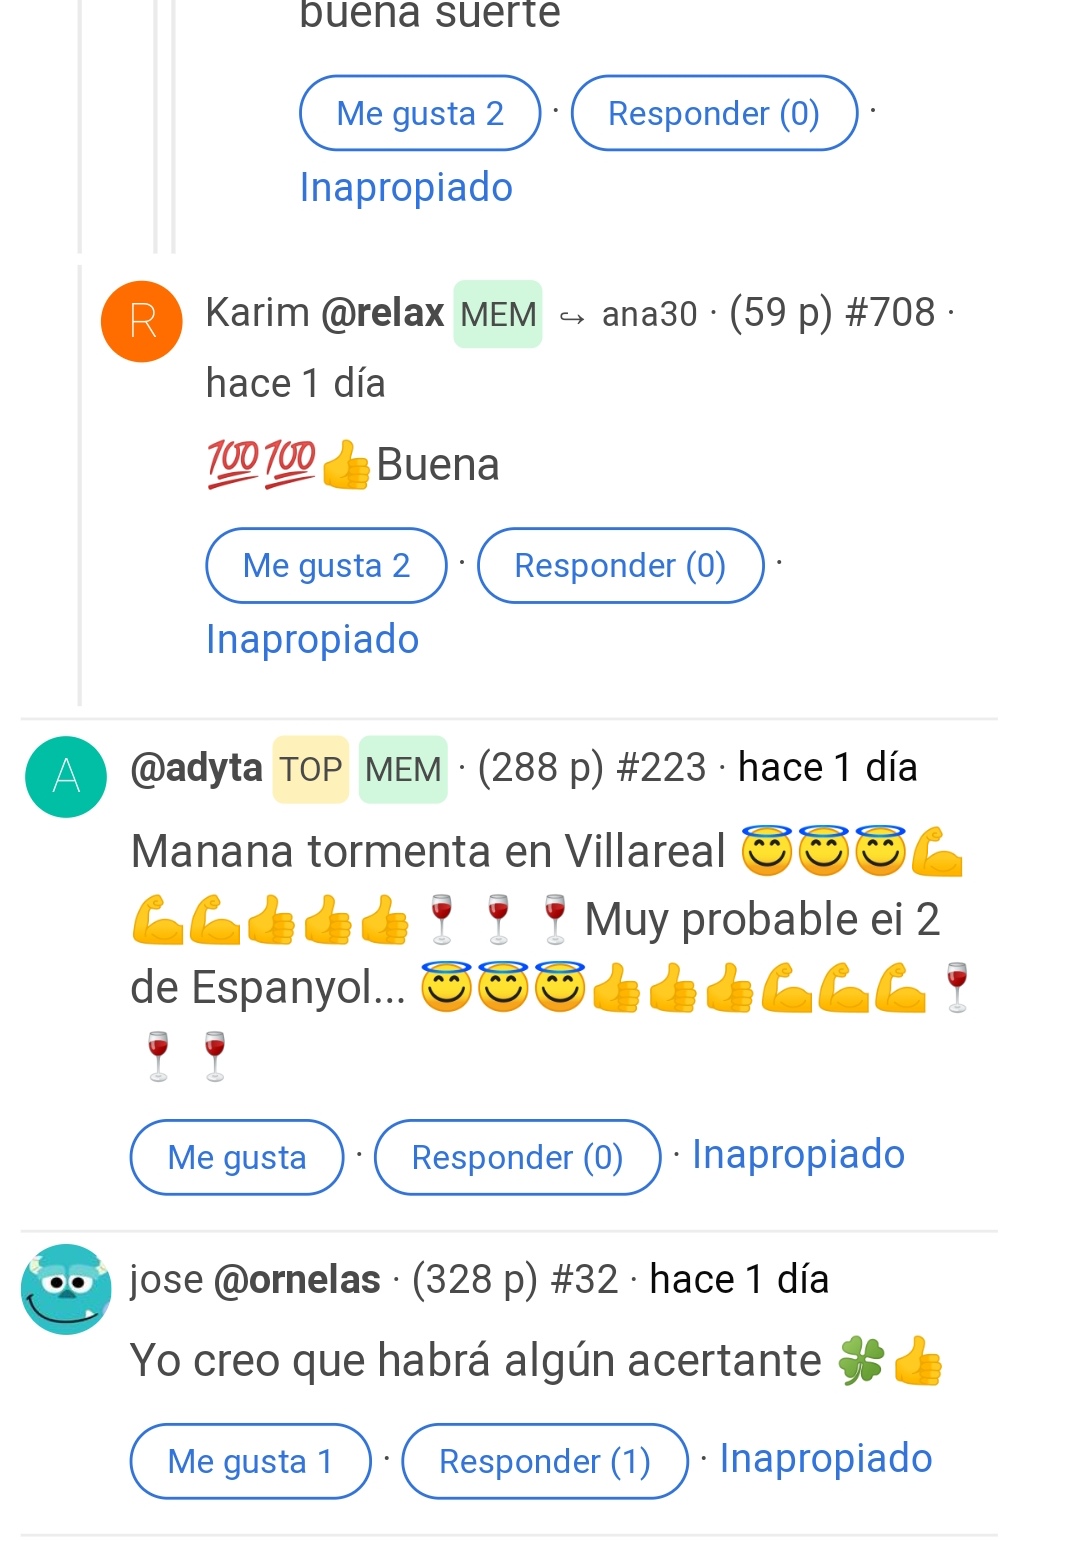Expand replies with Responder (1)

click(545, 1461)
